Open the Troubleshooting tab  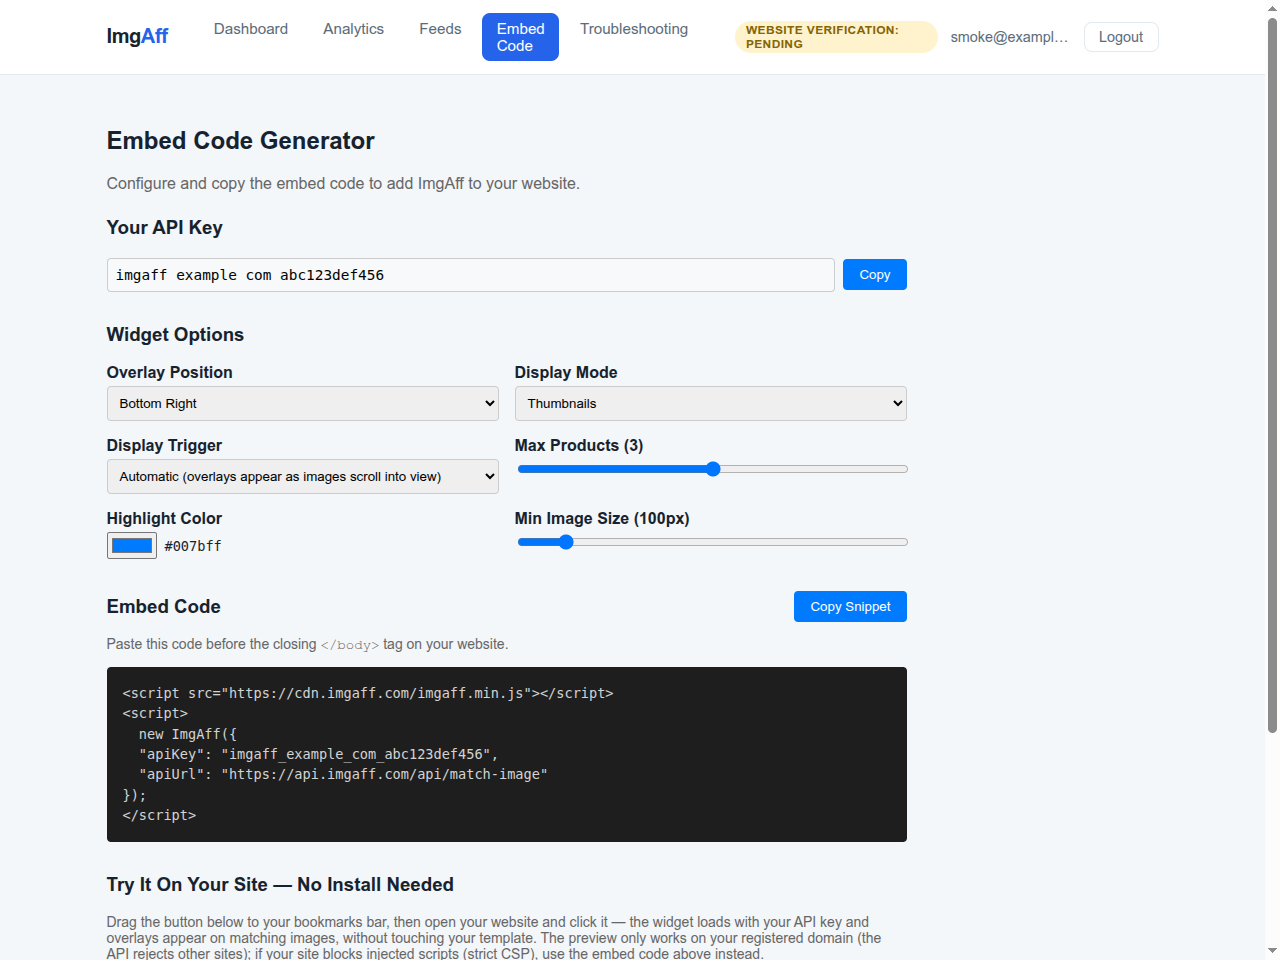[x=634, y=29]
